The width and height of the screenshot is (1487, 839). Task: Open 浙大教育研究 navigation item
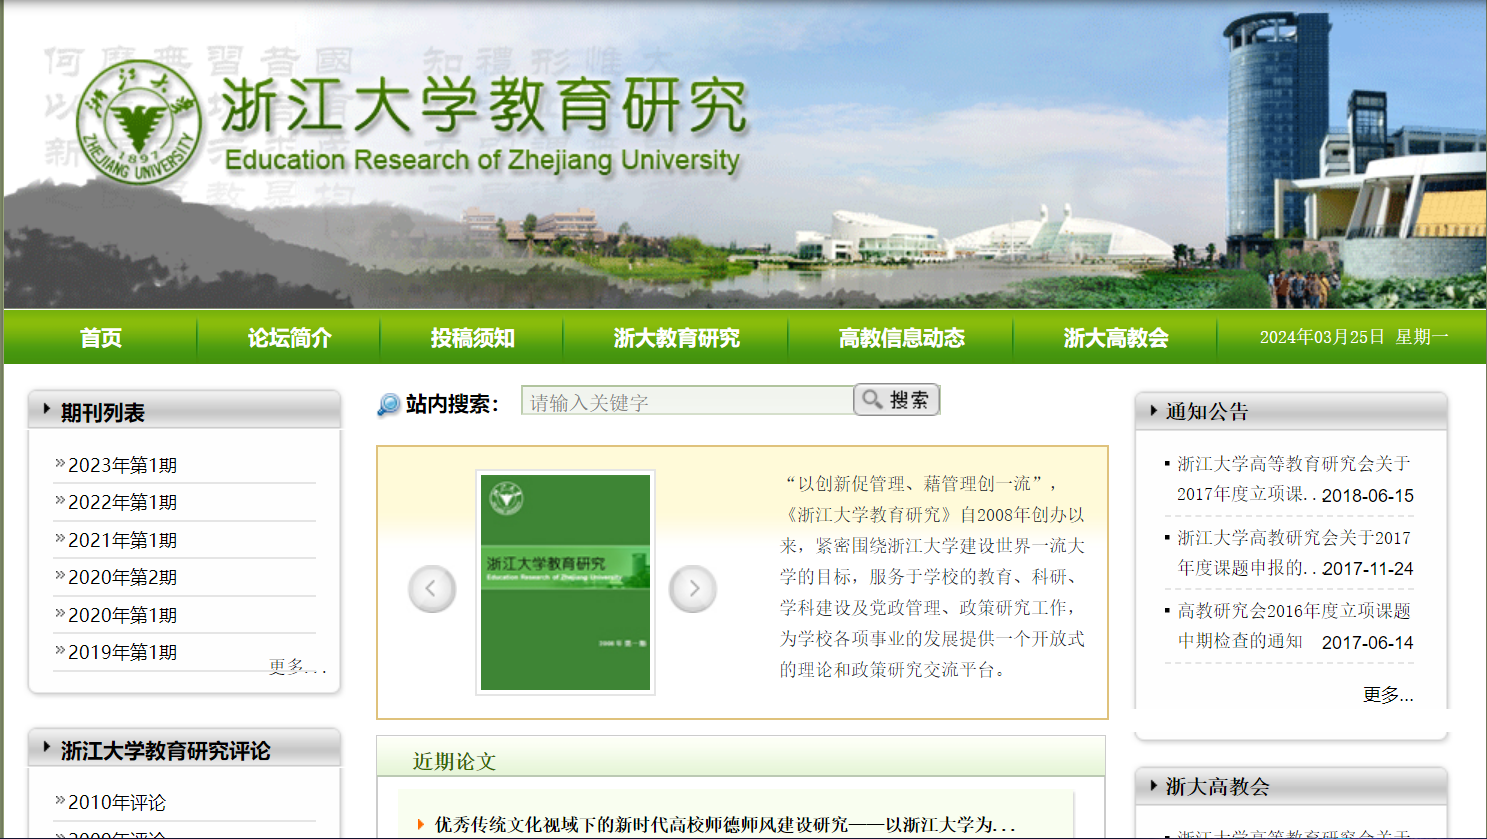[677, 338]
